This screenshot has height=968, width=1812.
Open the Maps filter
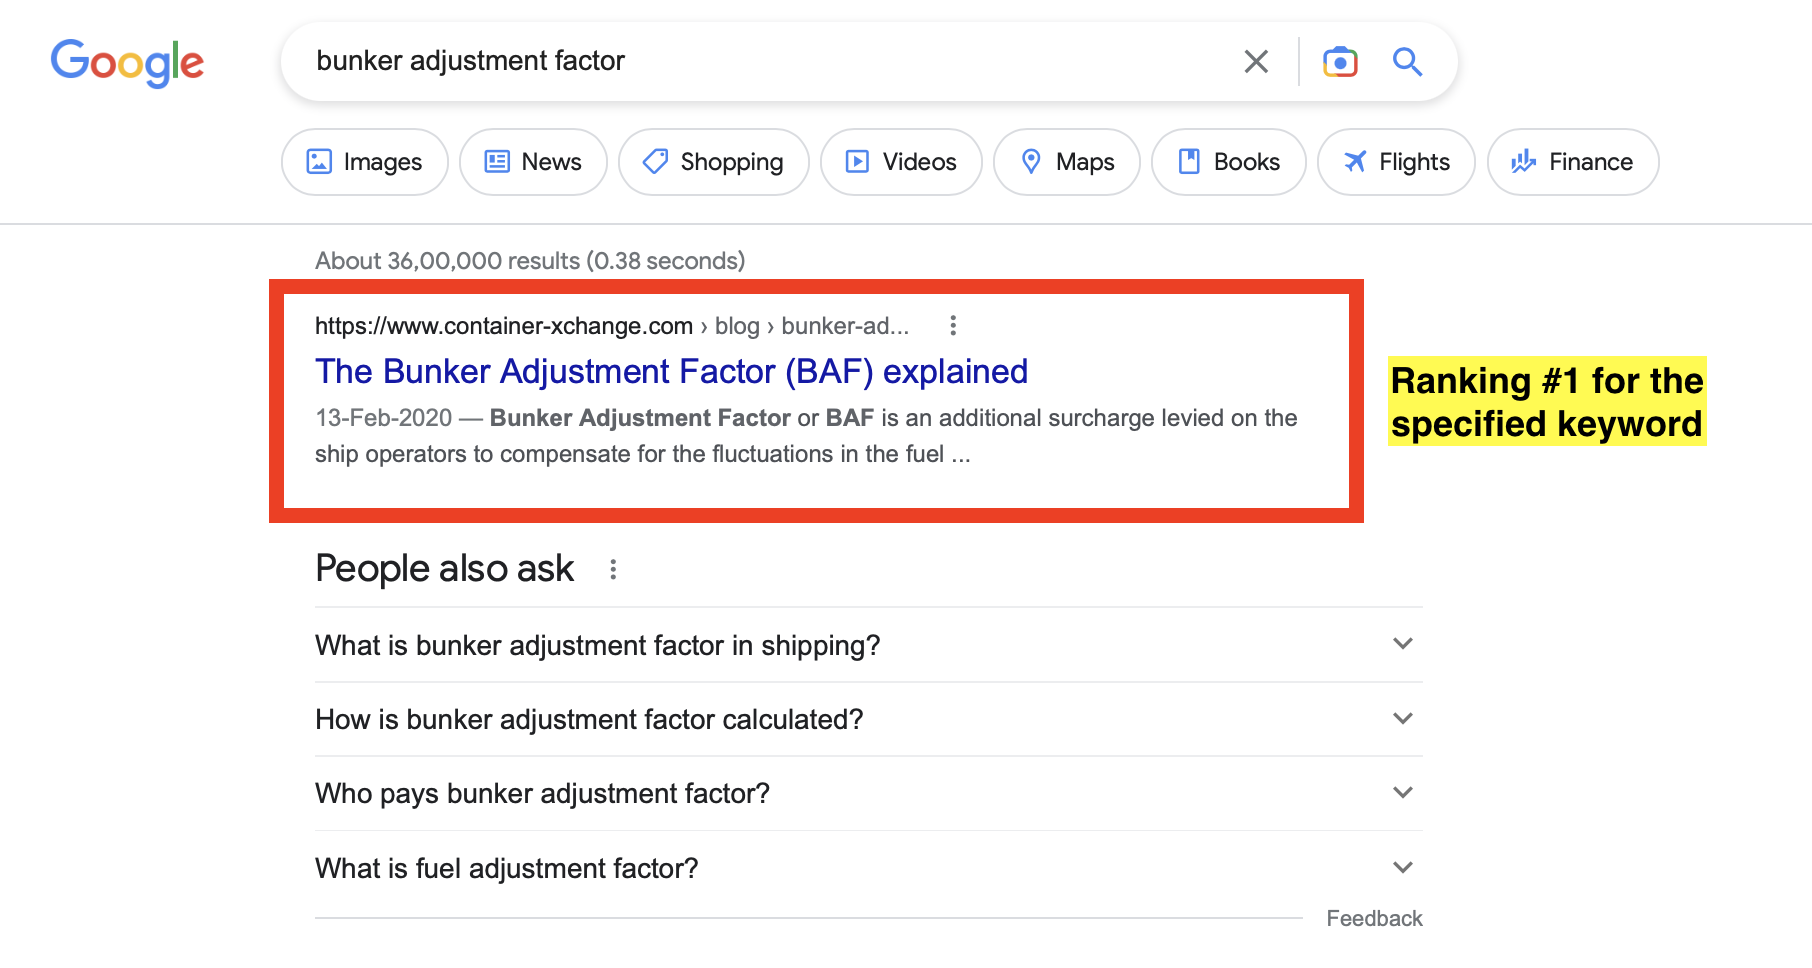pos(1066,162)
